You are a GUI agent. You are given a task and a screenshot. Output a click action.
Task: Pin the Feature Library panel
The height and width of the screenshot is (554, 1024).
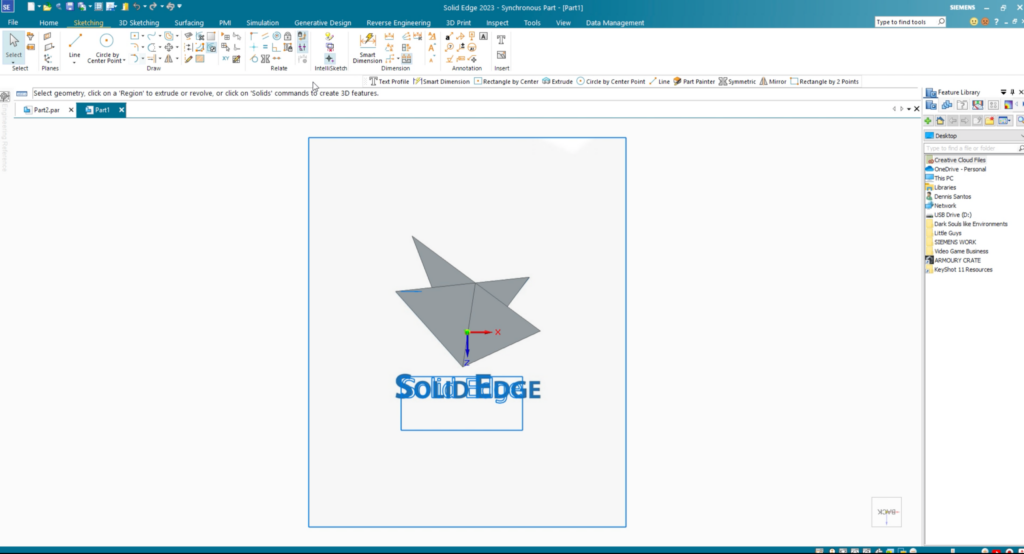pos(1012,92)
